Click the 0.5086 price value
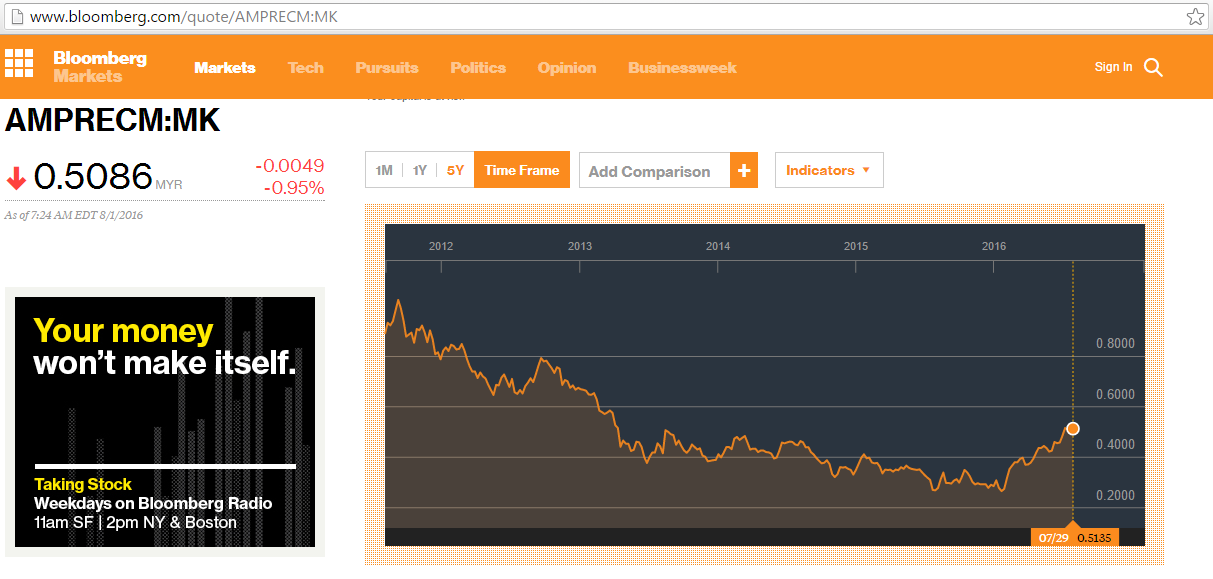 (93, 177)
